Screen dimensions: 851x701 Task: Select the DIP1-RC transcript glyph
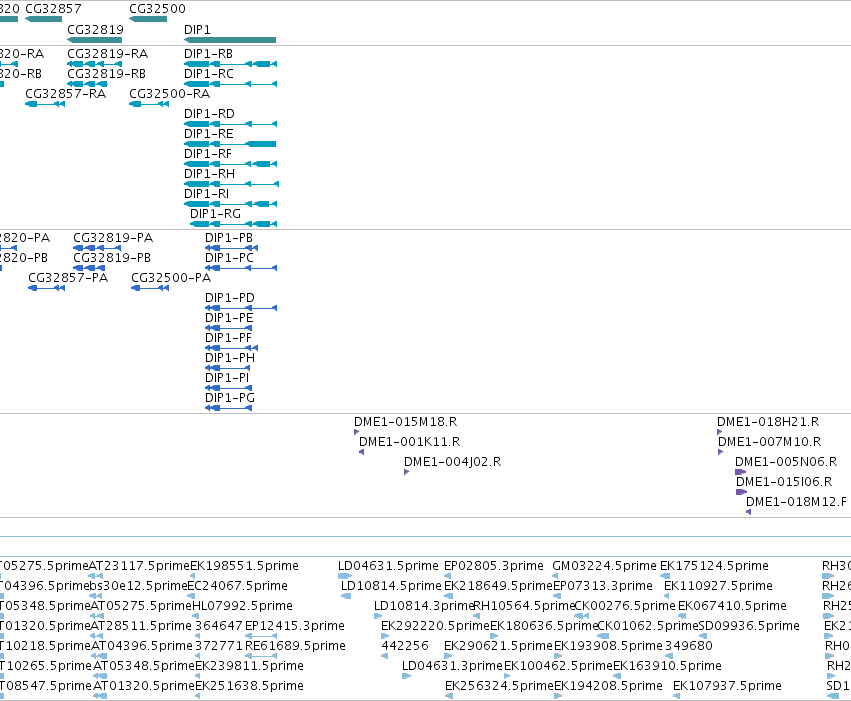[231, 84]
